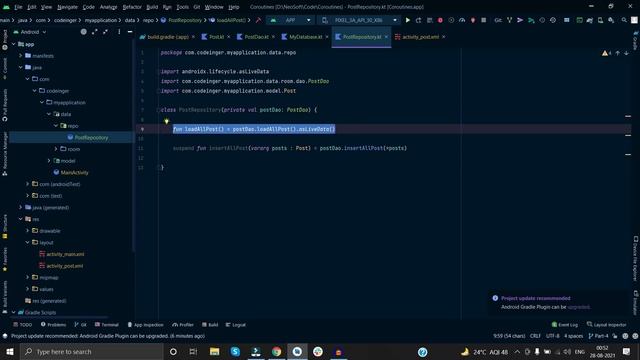
Task: Click UTF-8 encoding in status bar
Action: click(553, 336)
